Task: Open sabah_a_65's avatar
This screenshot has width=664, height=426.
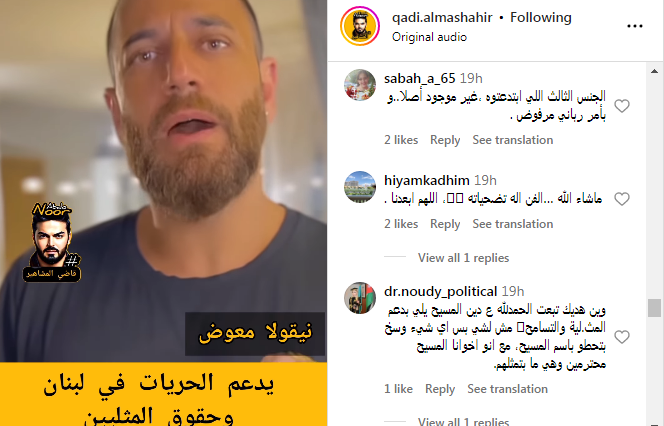Action: point(360,85)
